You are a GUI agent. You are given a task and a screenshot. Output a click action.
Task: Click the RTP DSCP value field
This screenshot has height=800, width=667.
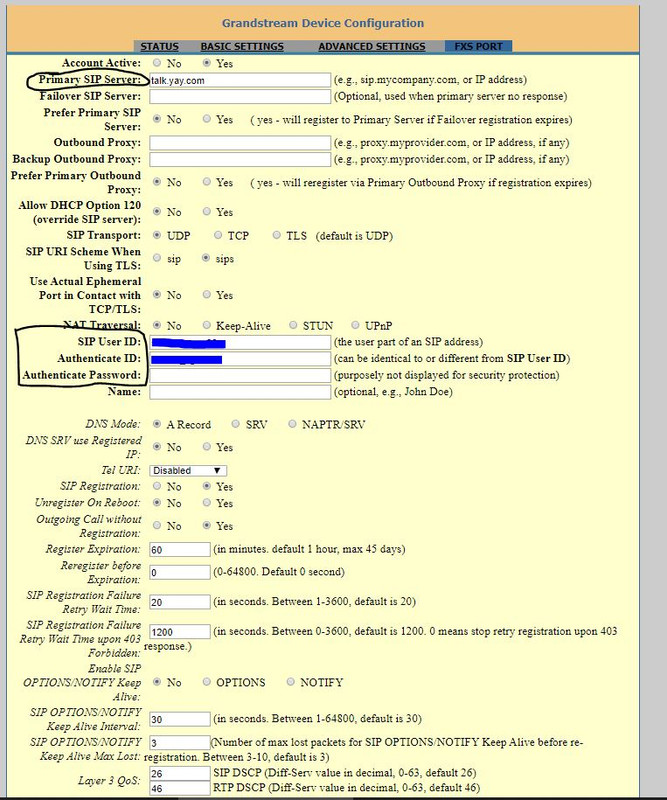180,788
